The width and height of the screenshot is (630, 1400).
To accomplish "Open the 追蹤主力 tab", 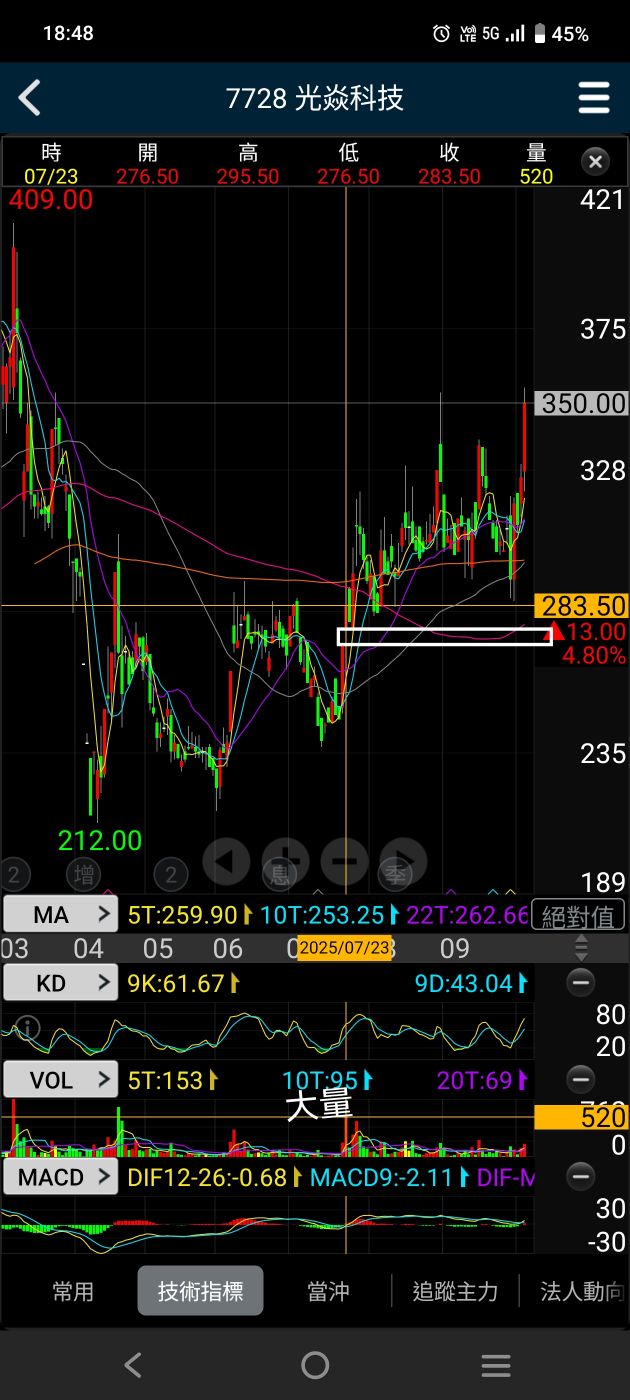I will (455, 1291).
